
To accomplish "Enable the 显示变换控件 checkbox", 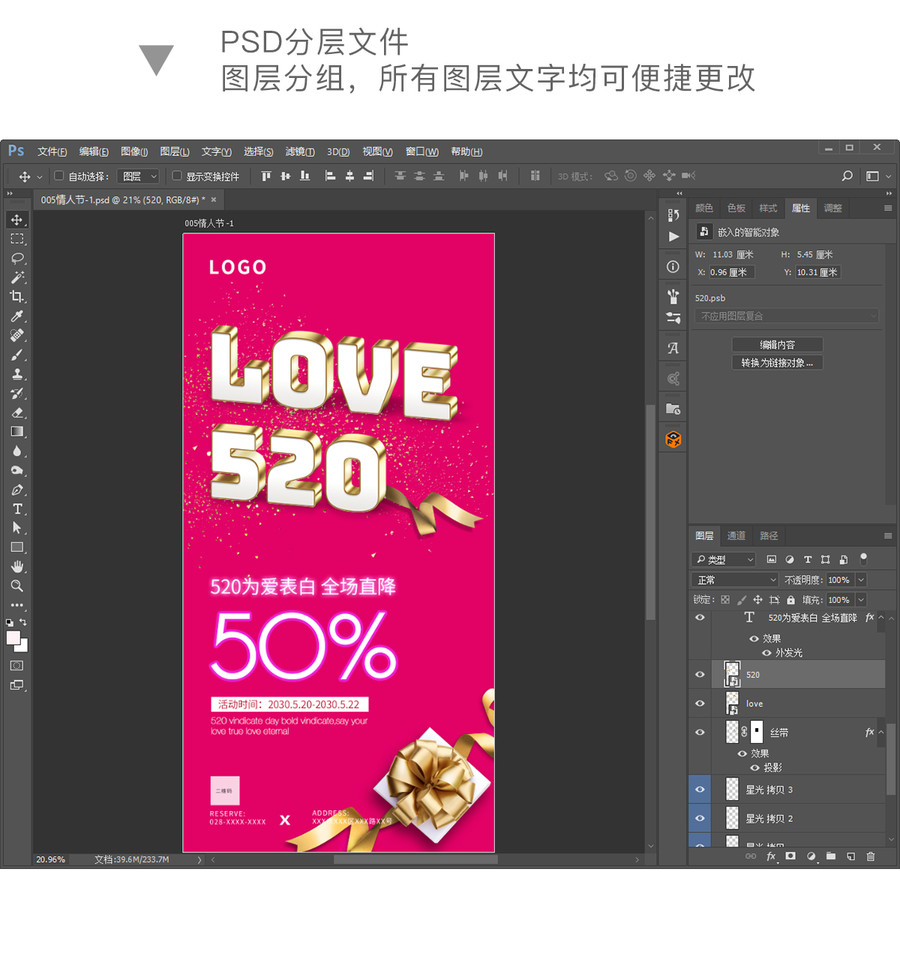I will tap(177, 176).
